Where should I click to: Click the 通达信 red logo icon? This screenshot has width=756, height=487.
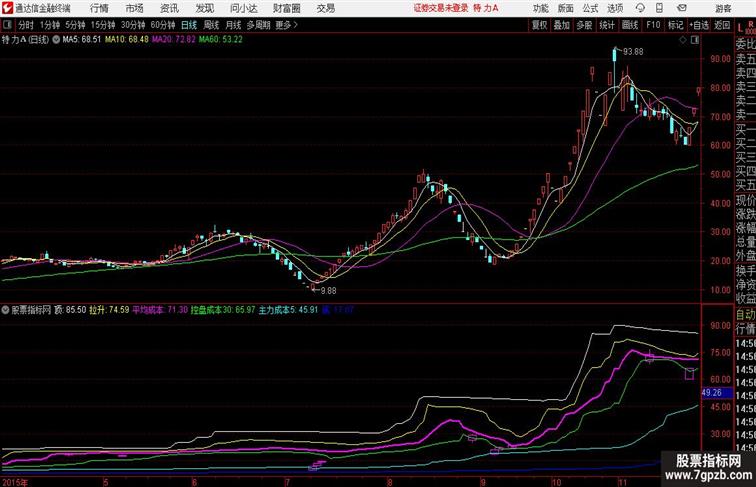pyautogui.click(x=7, y=8)
